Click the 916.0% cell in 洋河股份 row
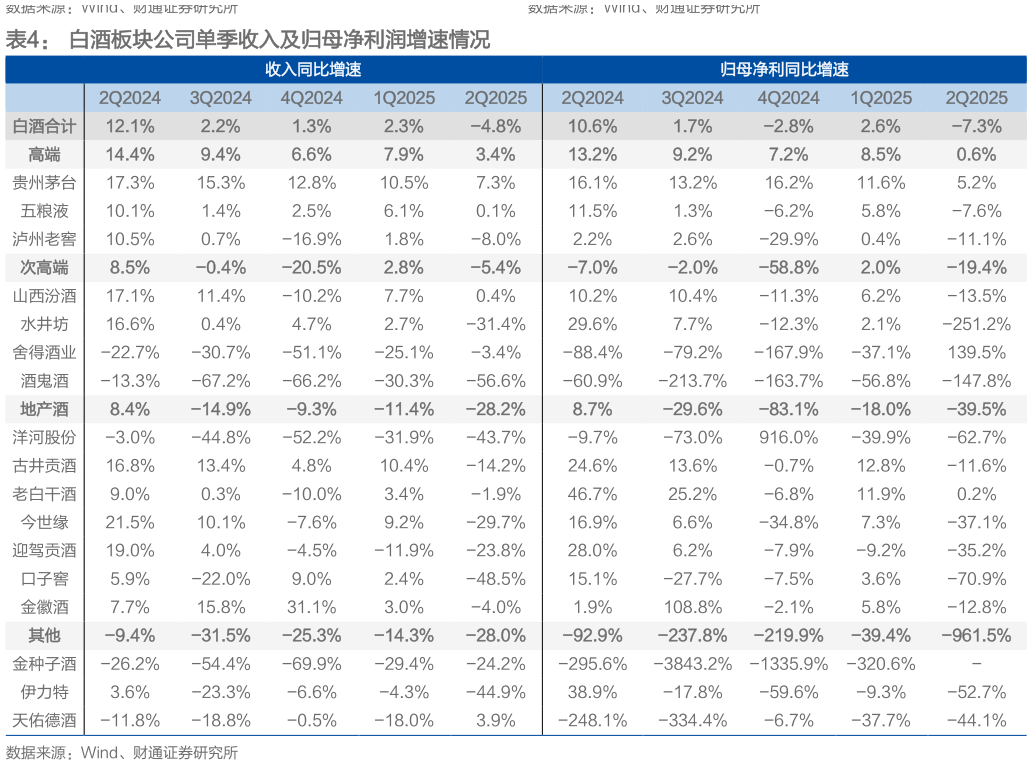This screenshot has height=775, width=1032. (788, 437)
